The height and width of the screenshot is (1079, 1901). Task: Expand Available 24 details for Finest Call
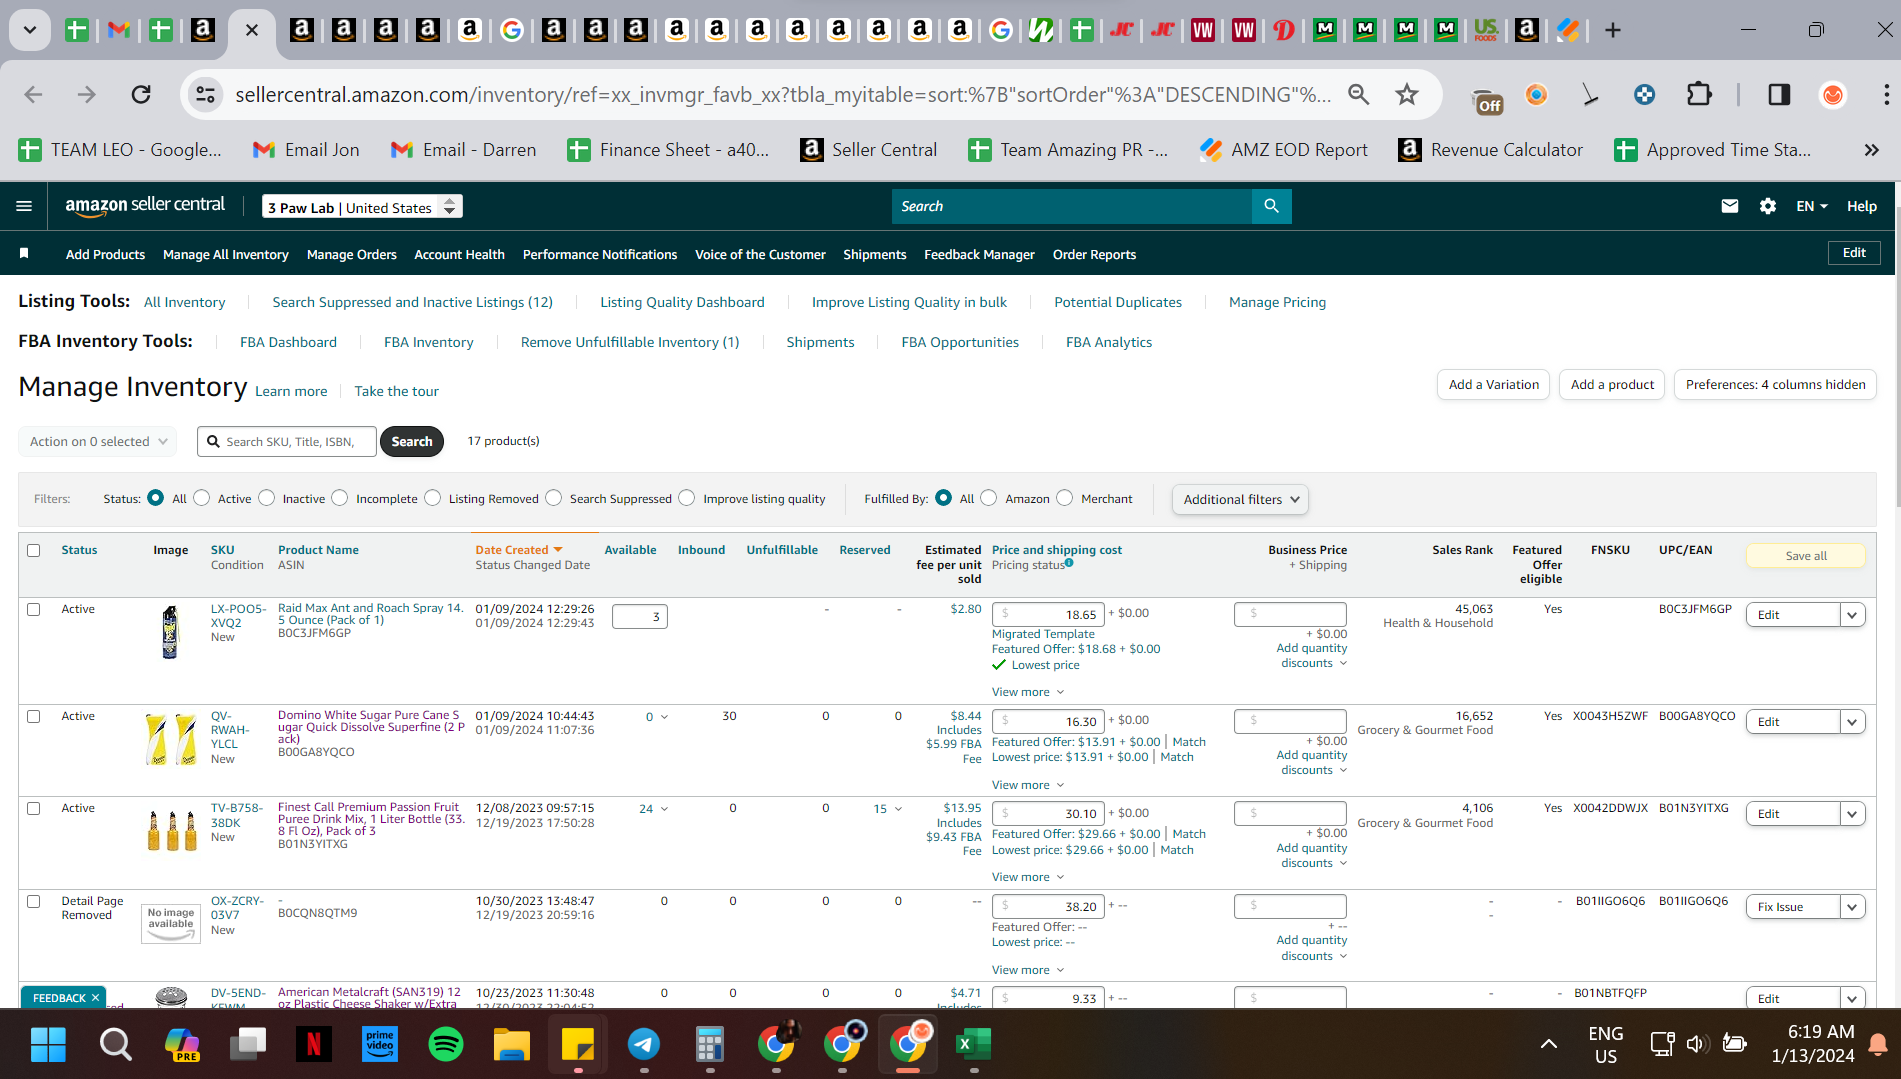click(x=654, y=809)
